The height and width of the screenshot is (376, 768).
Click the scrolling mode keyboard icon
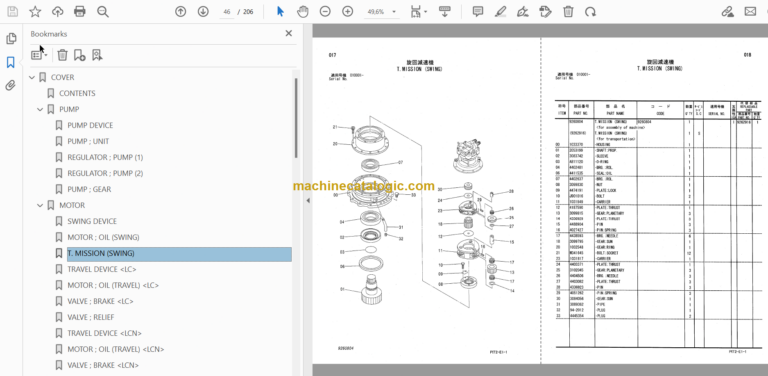click(445, 12)
